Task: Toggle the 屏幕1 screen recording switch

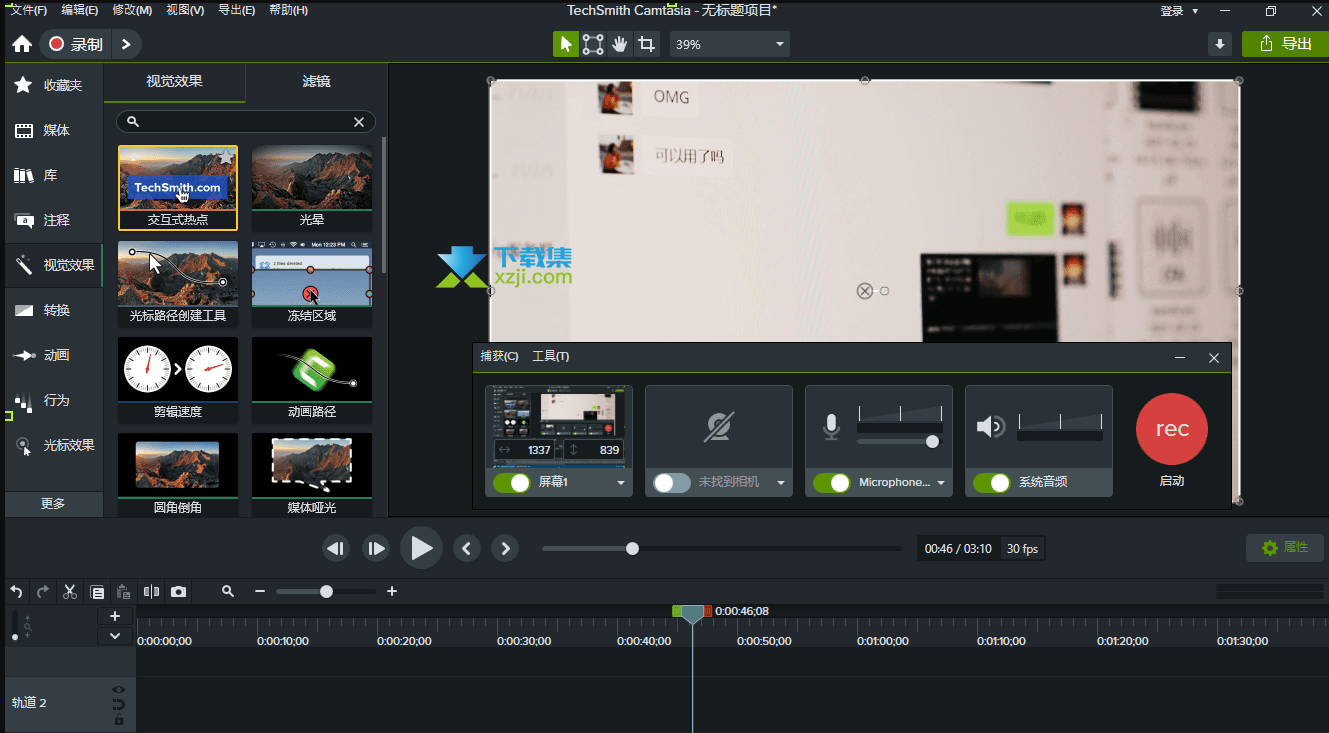Action: click(x=511, y=483)
